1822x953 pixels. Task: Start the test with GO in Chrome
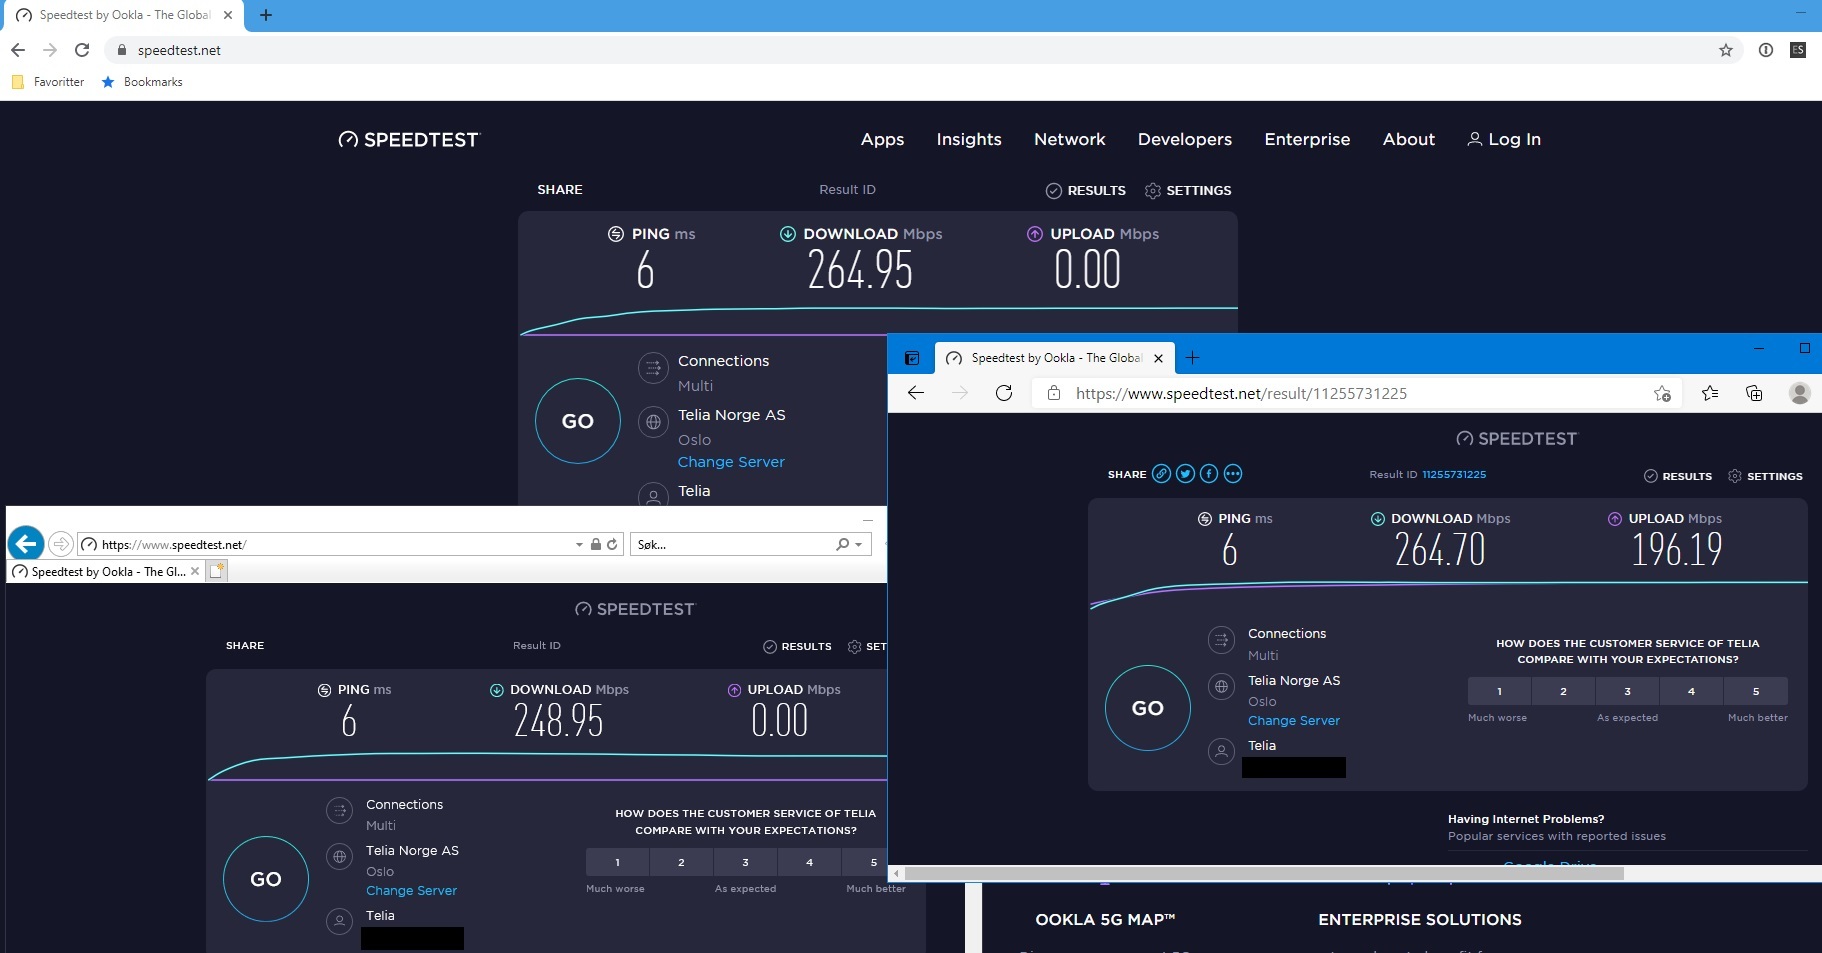pos(578,421)
